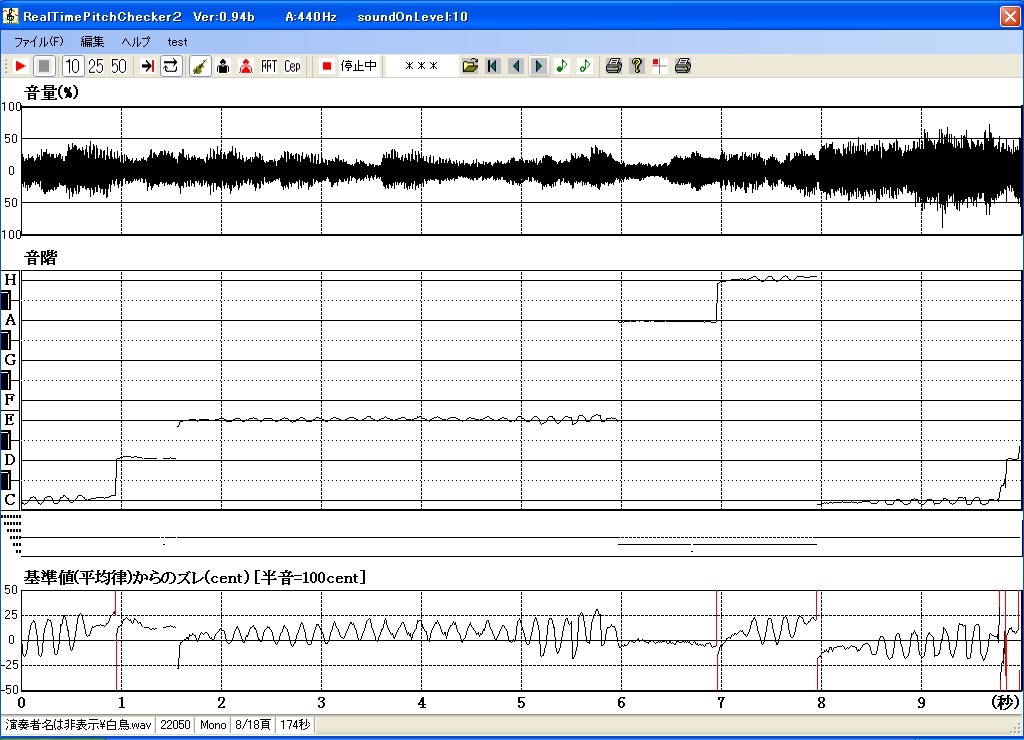This screenshot has height=740, width=1024.
Task: Click the *** note display field
Action: pyautogui.click(x=422, y=66)
